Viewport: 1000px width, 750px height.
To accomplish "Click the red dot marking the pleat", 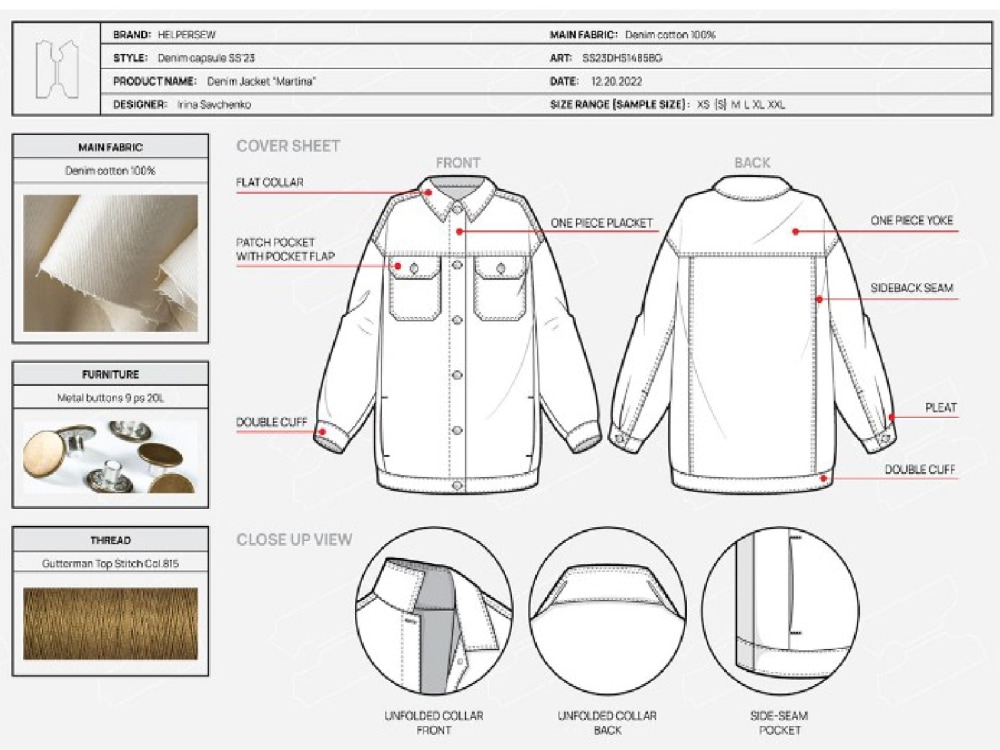I will [x=892, y=417].
